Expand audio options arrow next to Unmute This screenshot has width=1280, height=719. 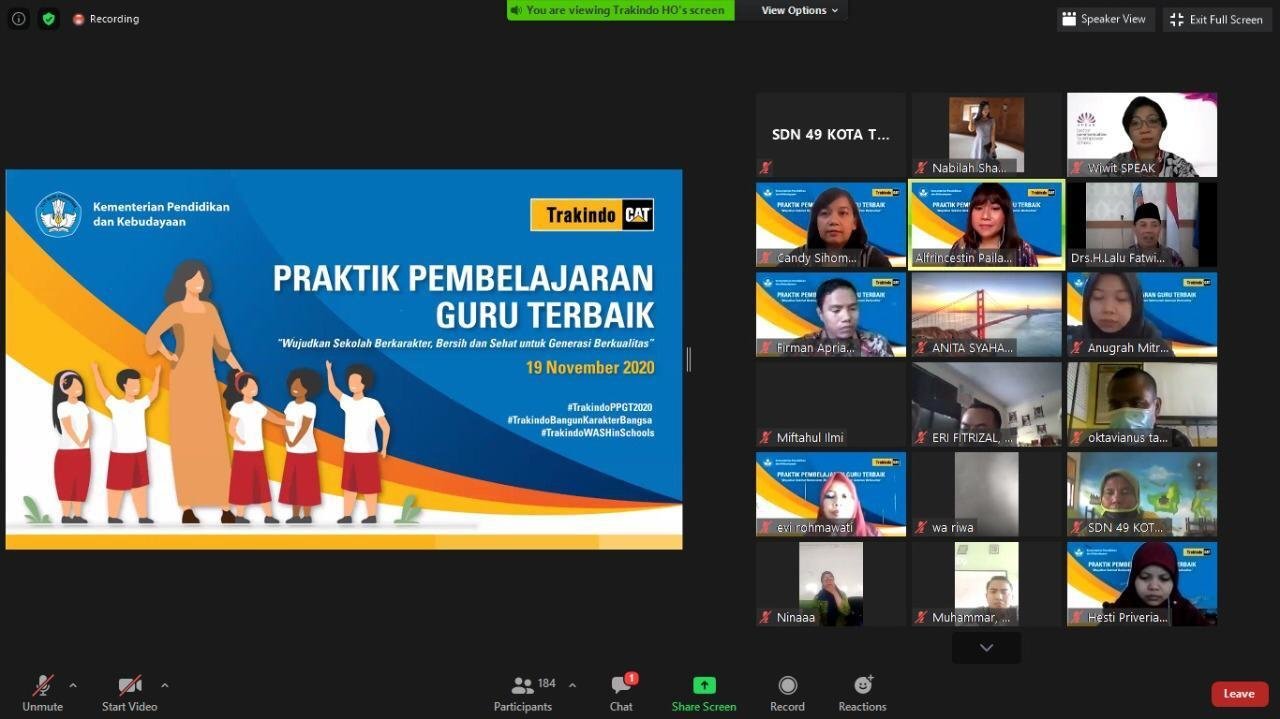[73, 685]
